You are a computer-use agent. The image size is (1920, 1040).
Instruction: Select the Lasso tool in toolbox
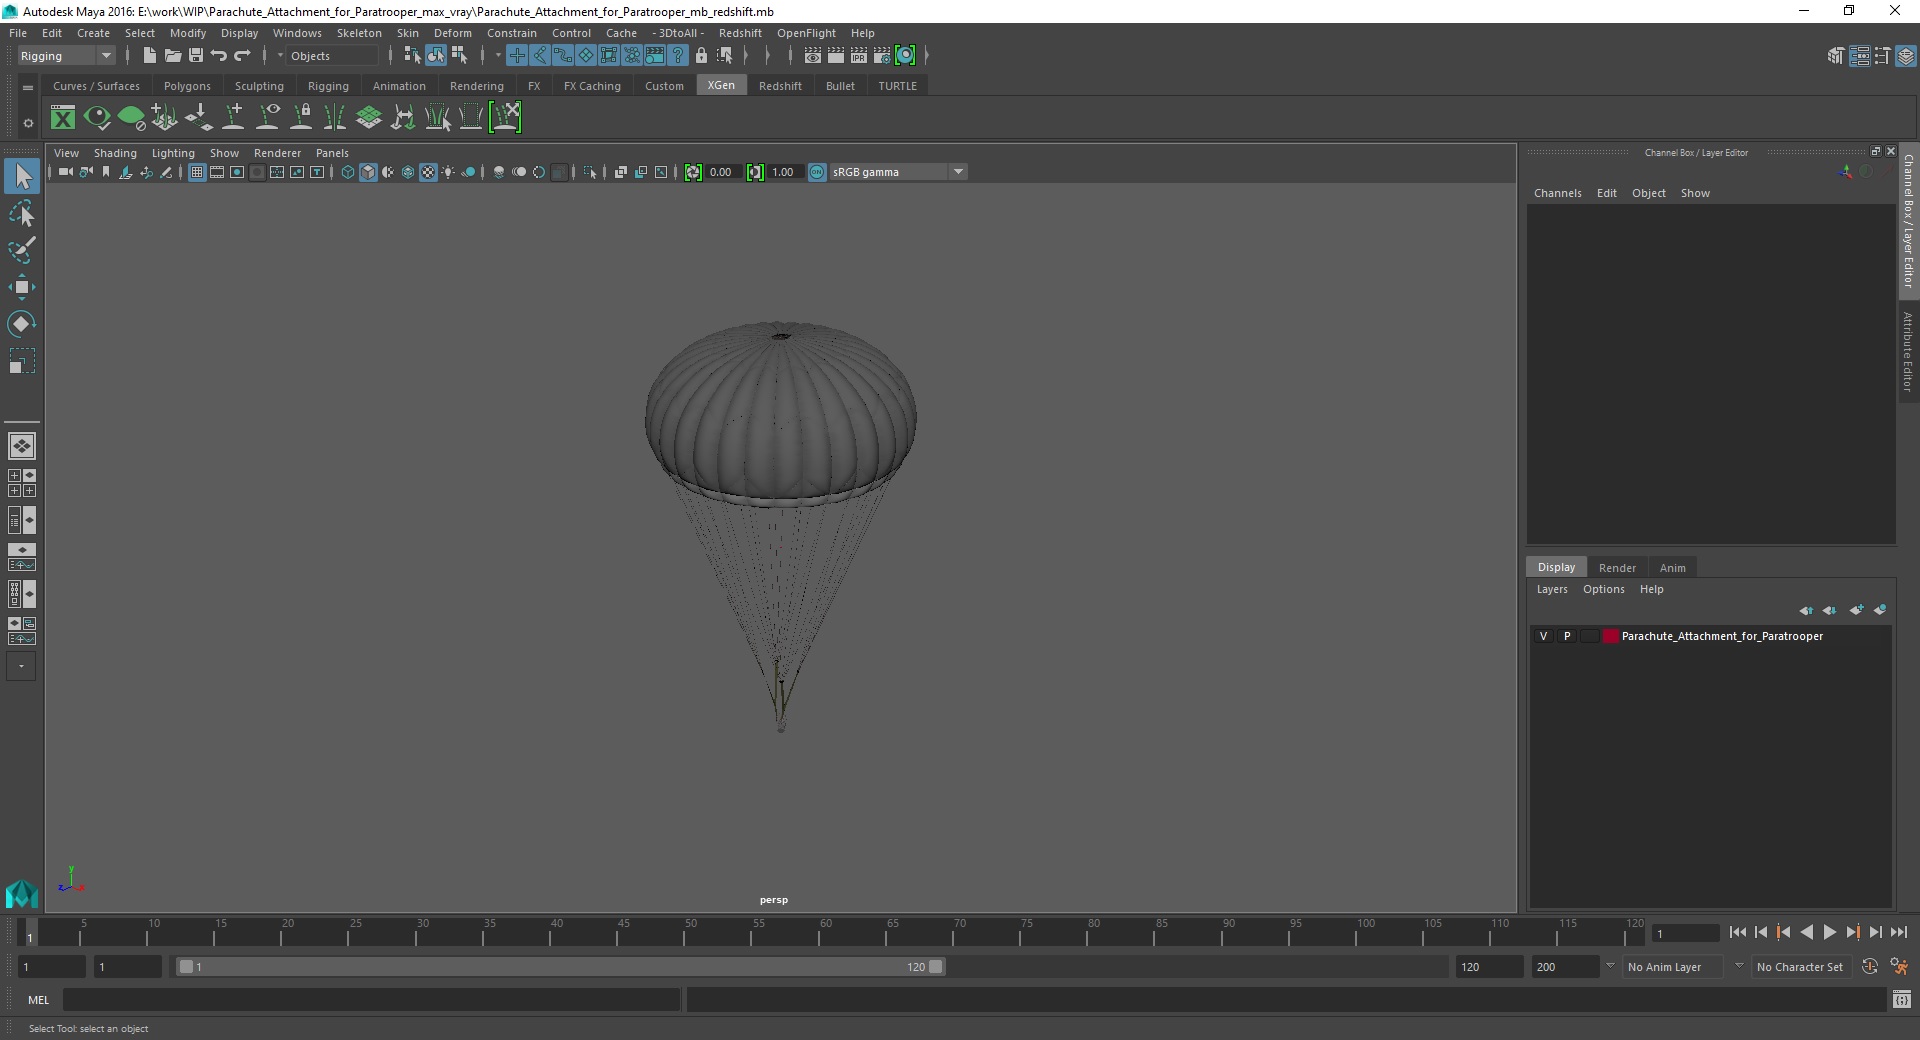pyautogui.click(x=22, y=214)
